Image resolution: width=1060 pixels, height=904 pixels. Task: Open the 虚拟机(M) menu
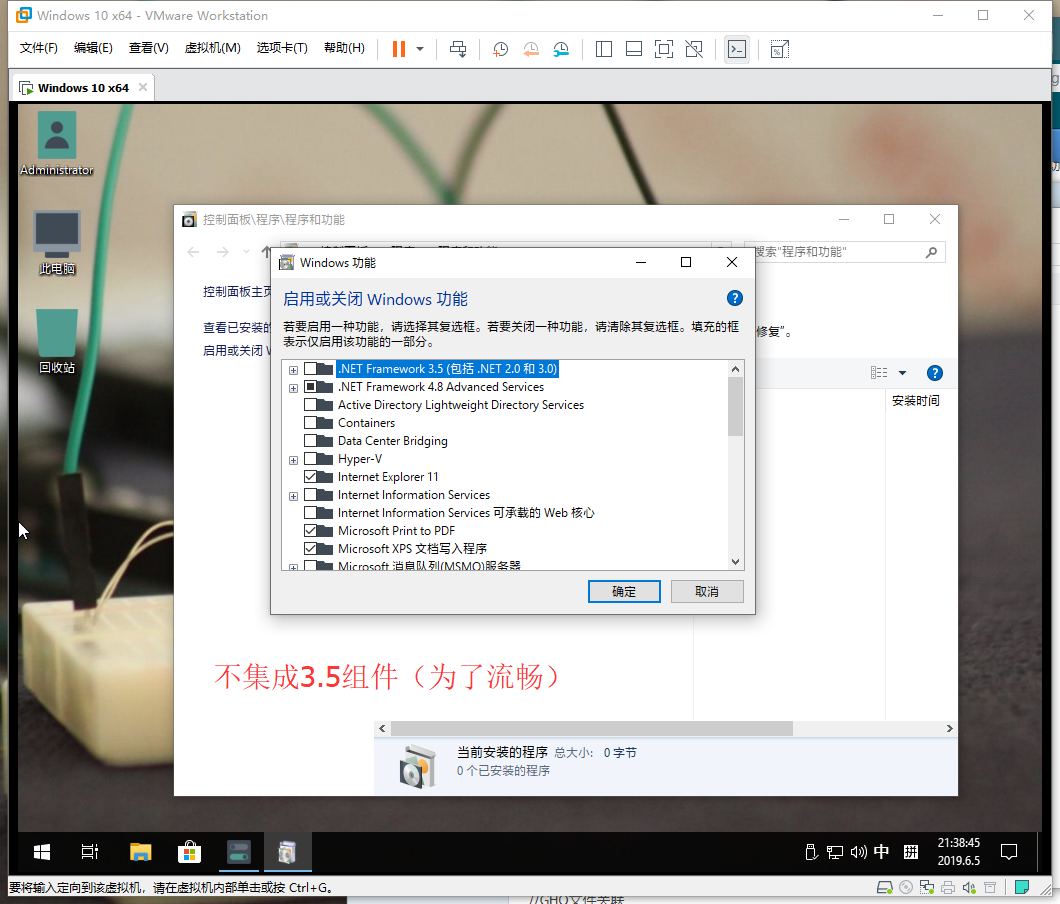[x=212, y=48]
